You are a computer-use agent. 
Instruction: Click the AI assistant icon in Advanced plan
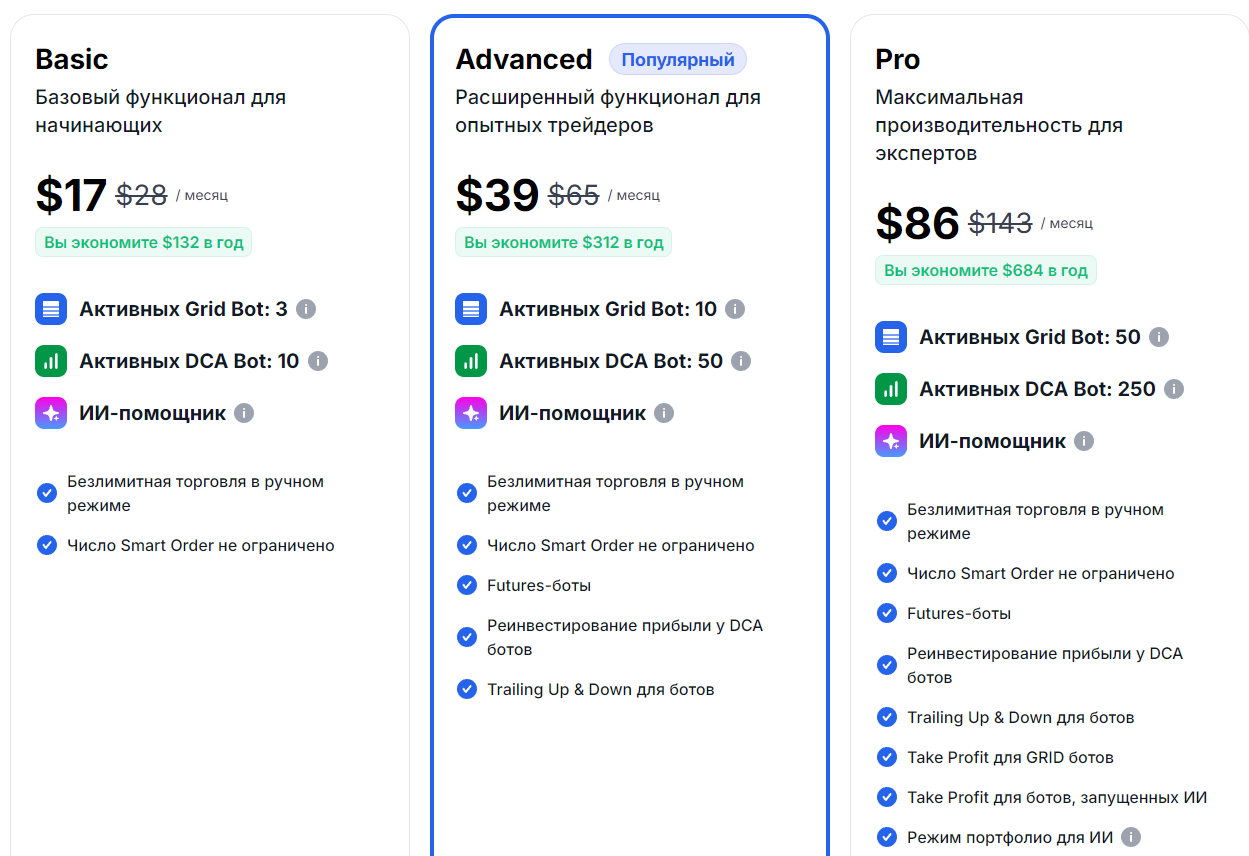pyautogui.click(x=471, y=413)
